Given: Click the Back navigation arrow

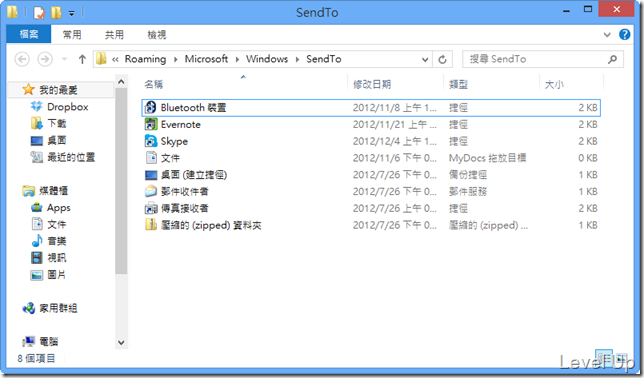Looking at the screenshot, I should pos(22,59).
